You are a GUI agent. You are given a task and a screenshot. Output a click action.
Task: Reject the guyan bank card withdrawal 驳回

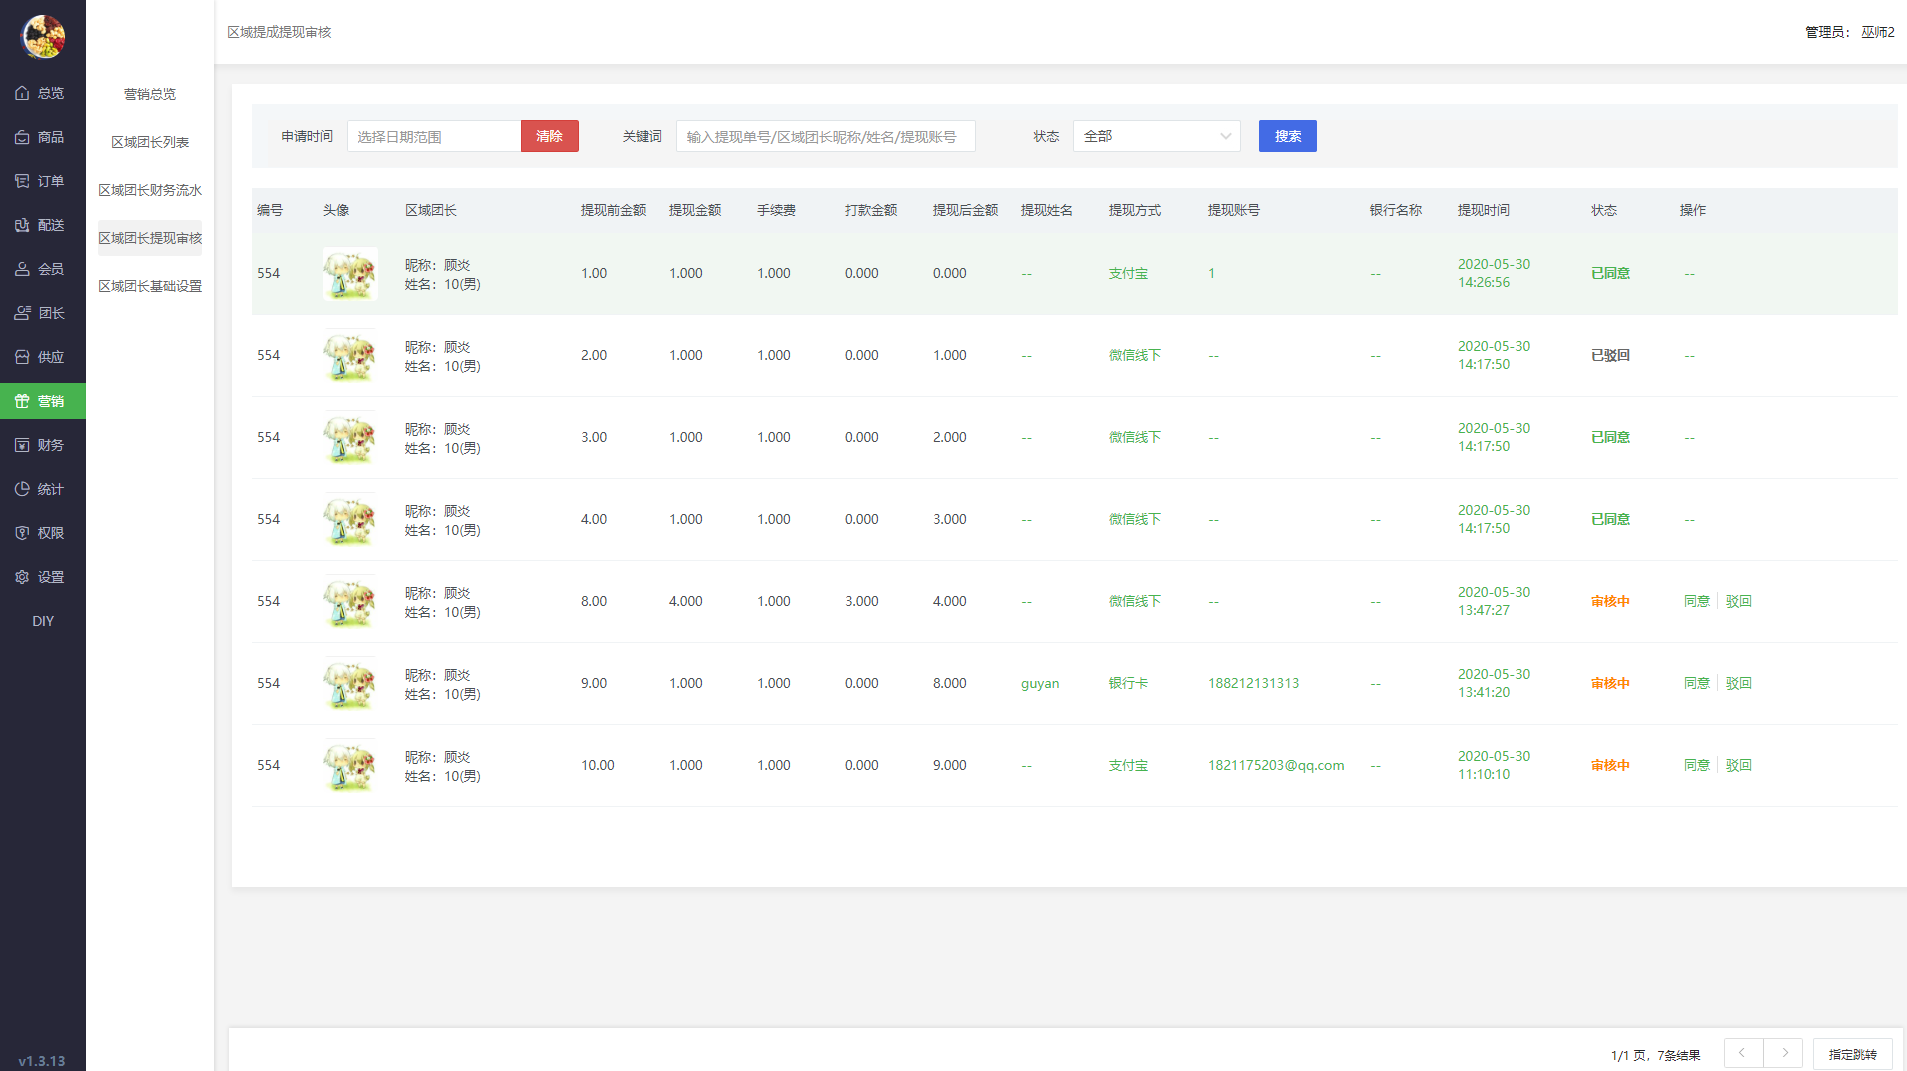click(x=1738, y=683)
